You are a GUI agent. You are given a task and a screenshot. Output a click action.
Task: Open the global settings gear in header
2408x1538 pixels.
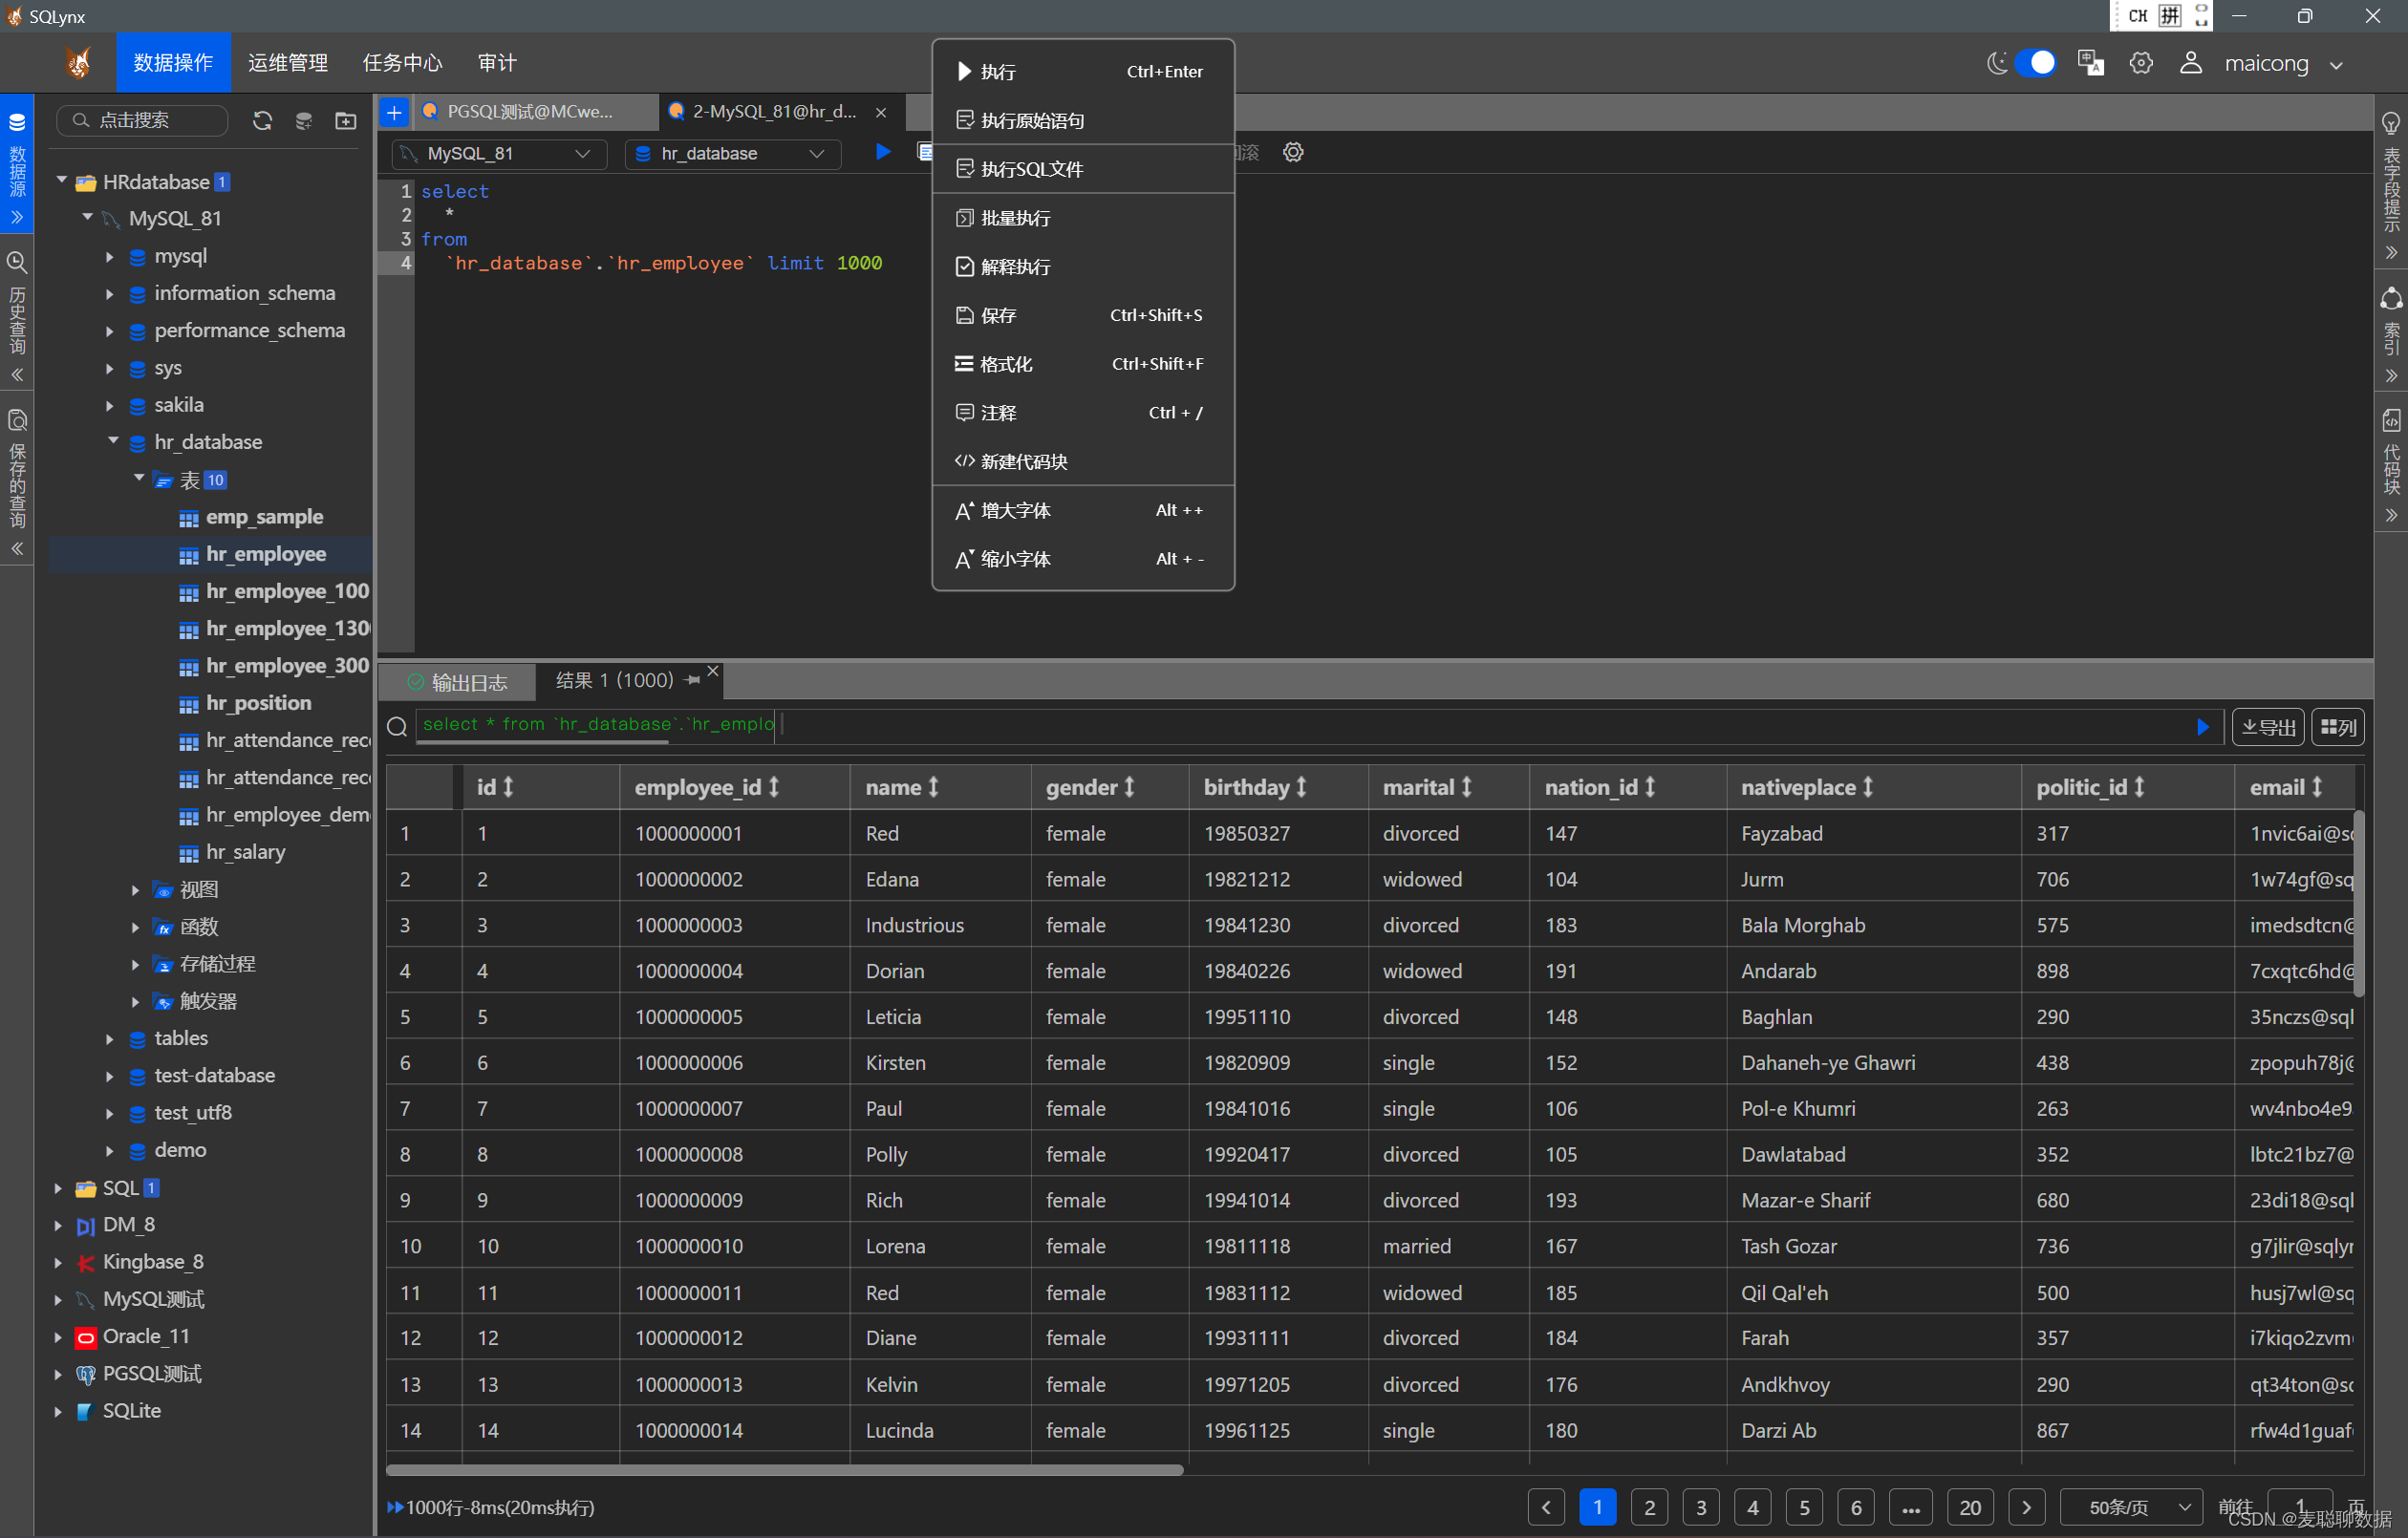2141,63
